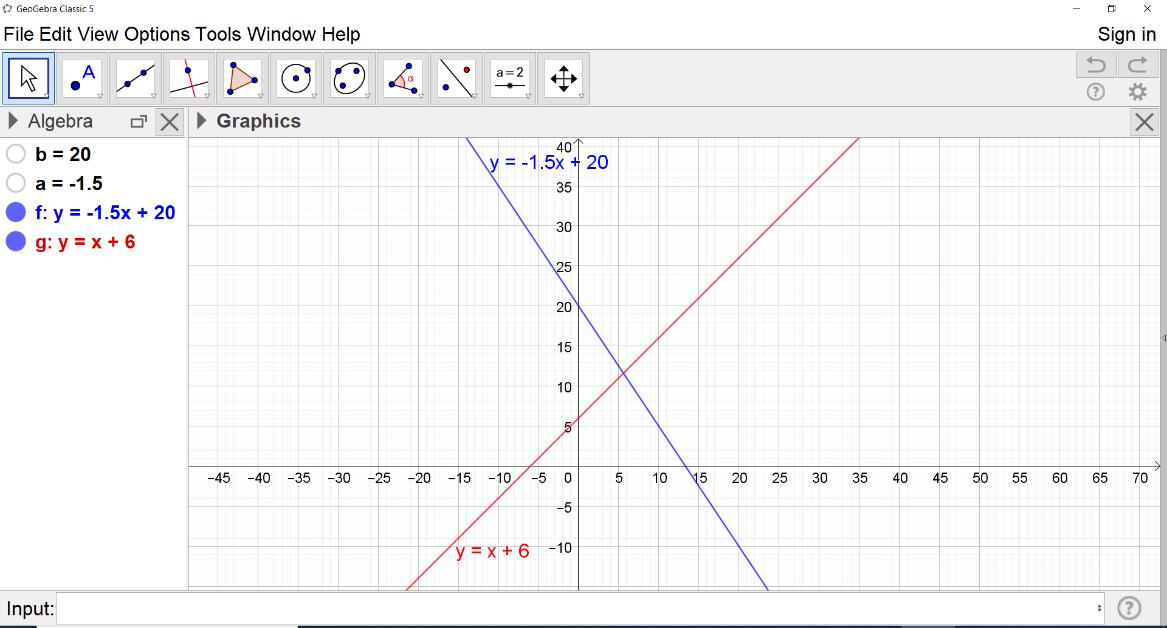Viewport: 1167px width, 628px height.
Task: Open the Edit menu
Action: click(55, 34)
